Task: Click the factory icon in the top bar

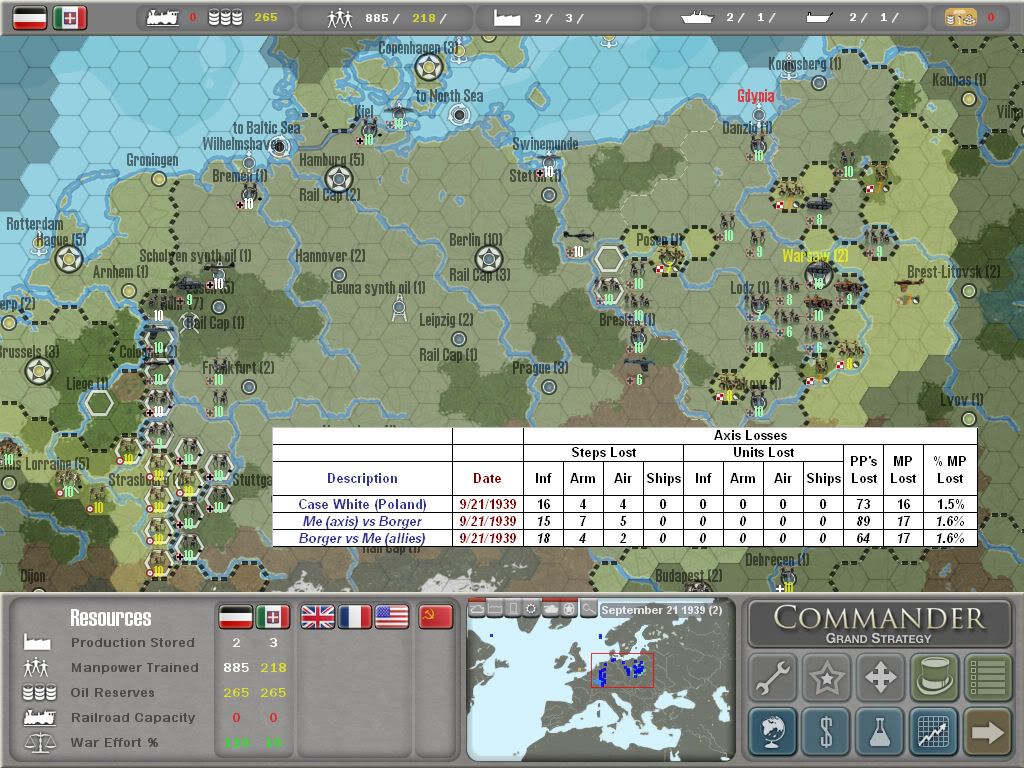Action: (x=507, y=18)
